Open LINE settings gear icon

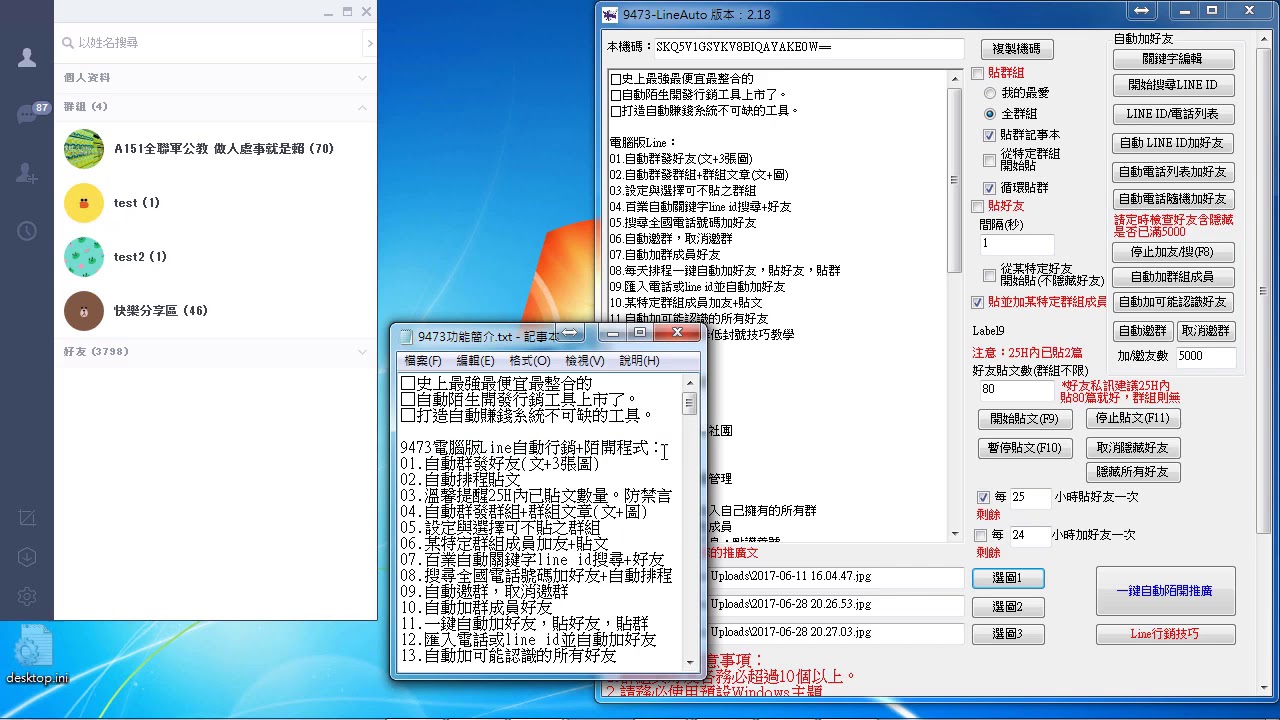pos(27,596)
